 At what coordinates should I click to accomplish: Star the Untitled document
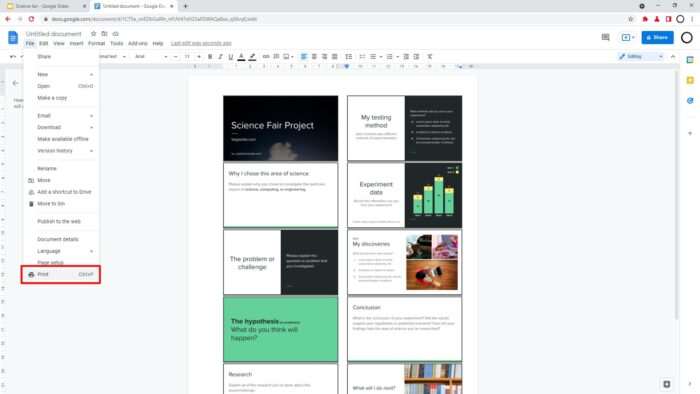pyautogui.click(x=93, y=34)
